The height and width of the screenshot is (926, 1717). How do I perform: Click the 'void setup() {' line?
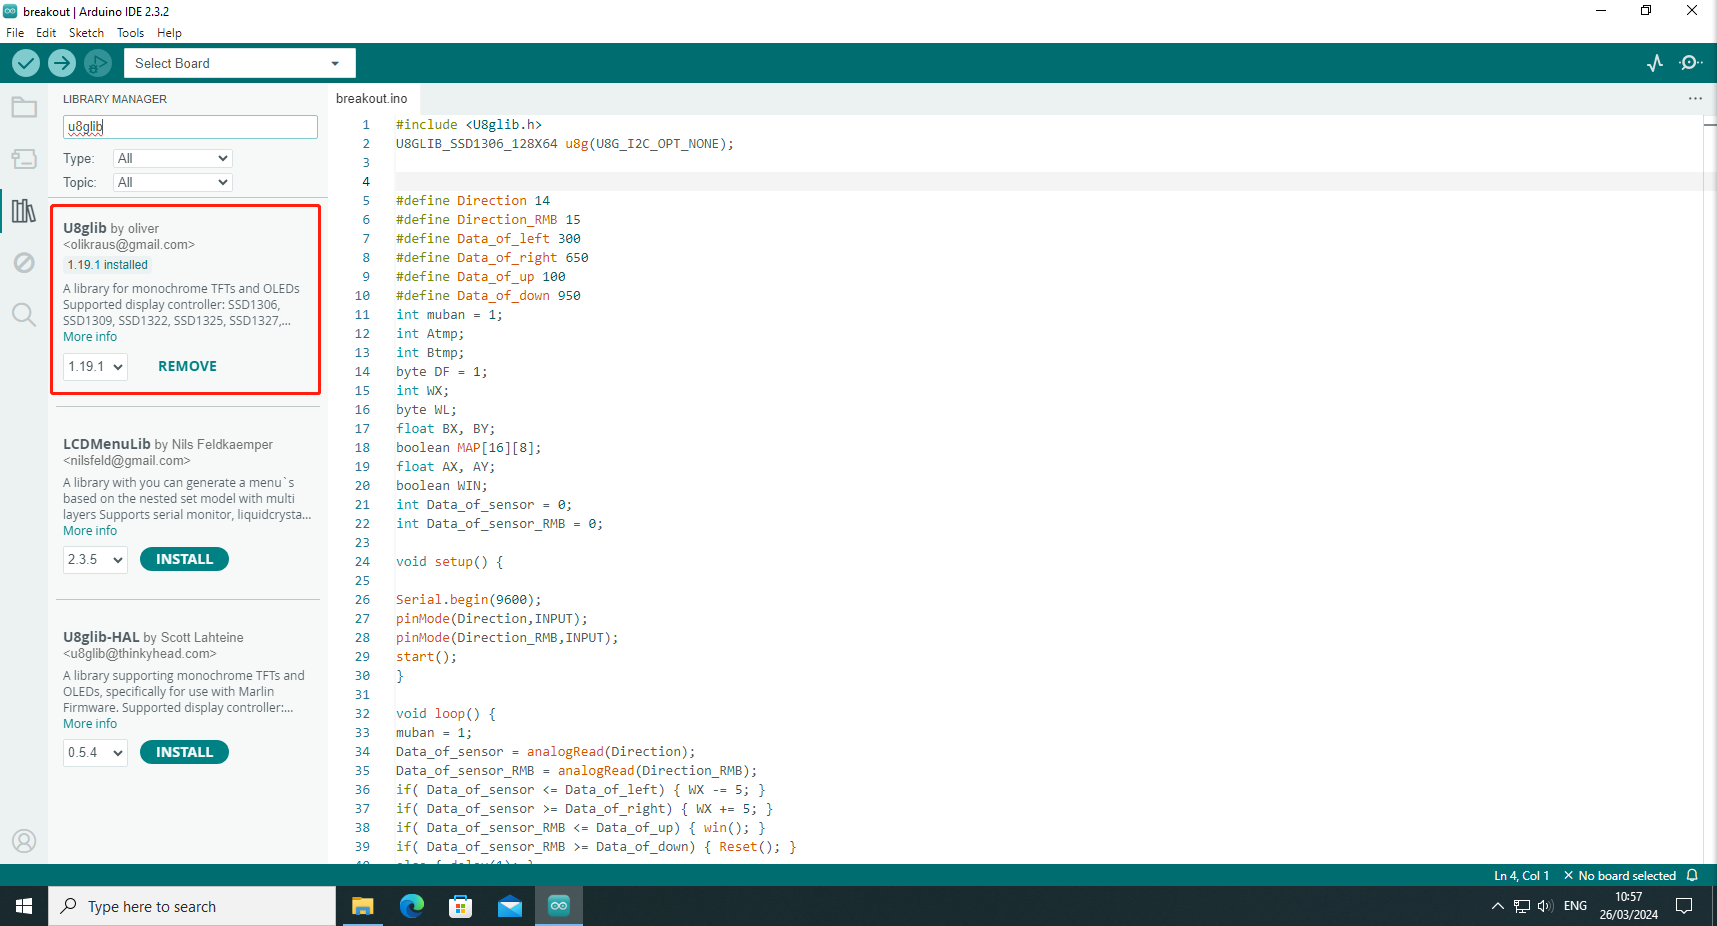pyautogui.click(x=450, y=562)
